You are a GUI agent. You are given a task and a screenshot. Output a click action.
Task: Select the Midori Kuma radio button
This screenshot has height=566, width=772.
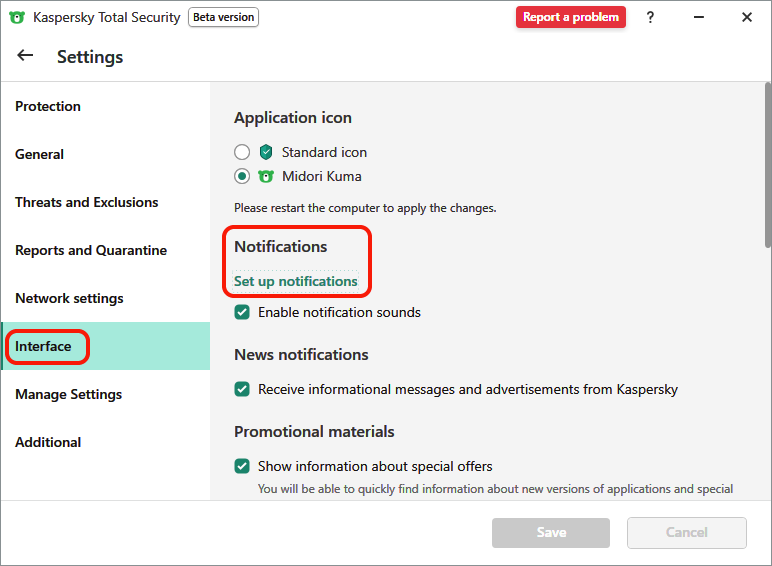click(242, 176)
